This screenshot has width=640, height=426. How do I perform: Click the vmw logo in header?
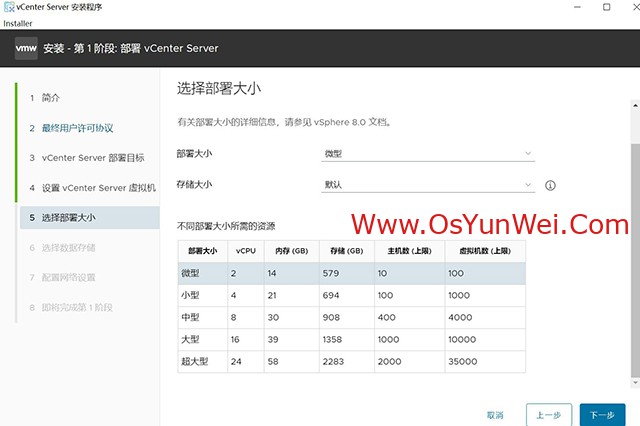[x=26, y=48]
